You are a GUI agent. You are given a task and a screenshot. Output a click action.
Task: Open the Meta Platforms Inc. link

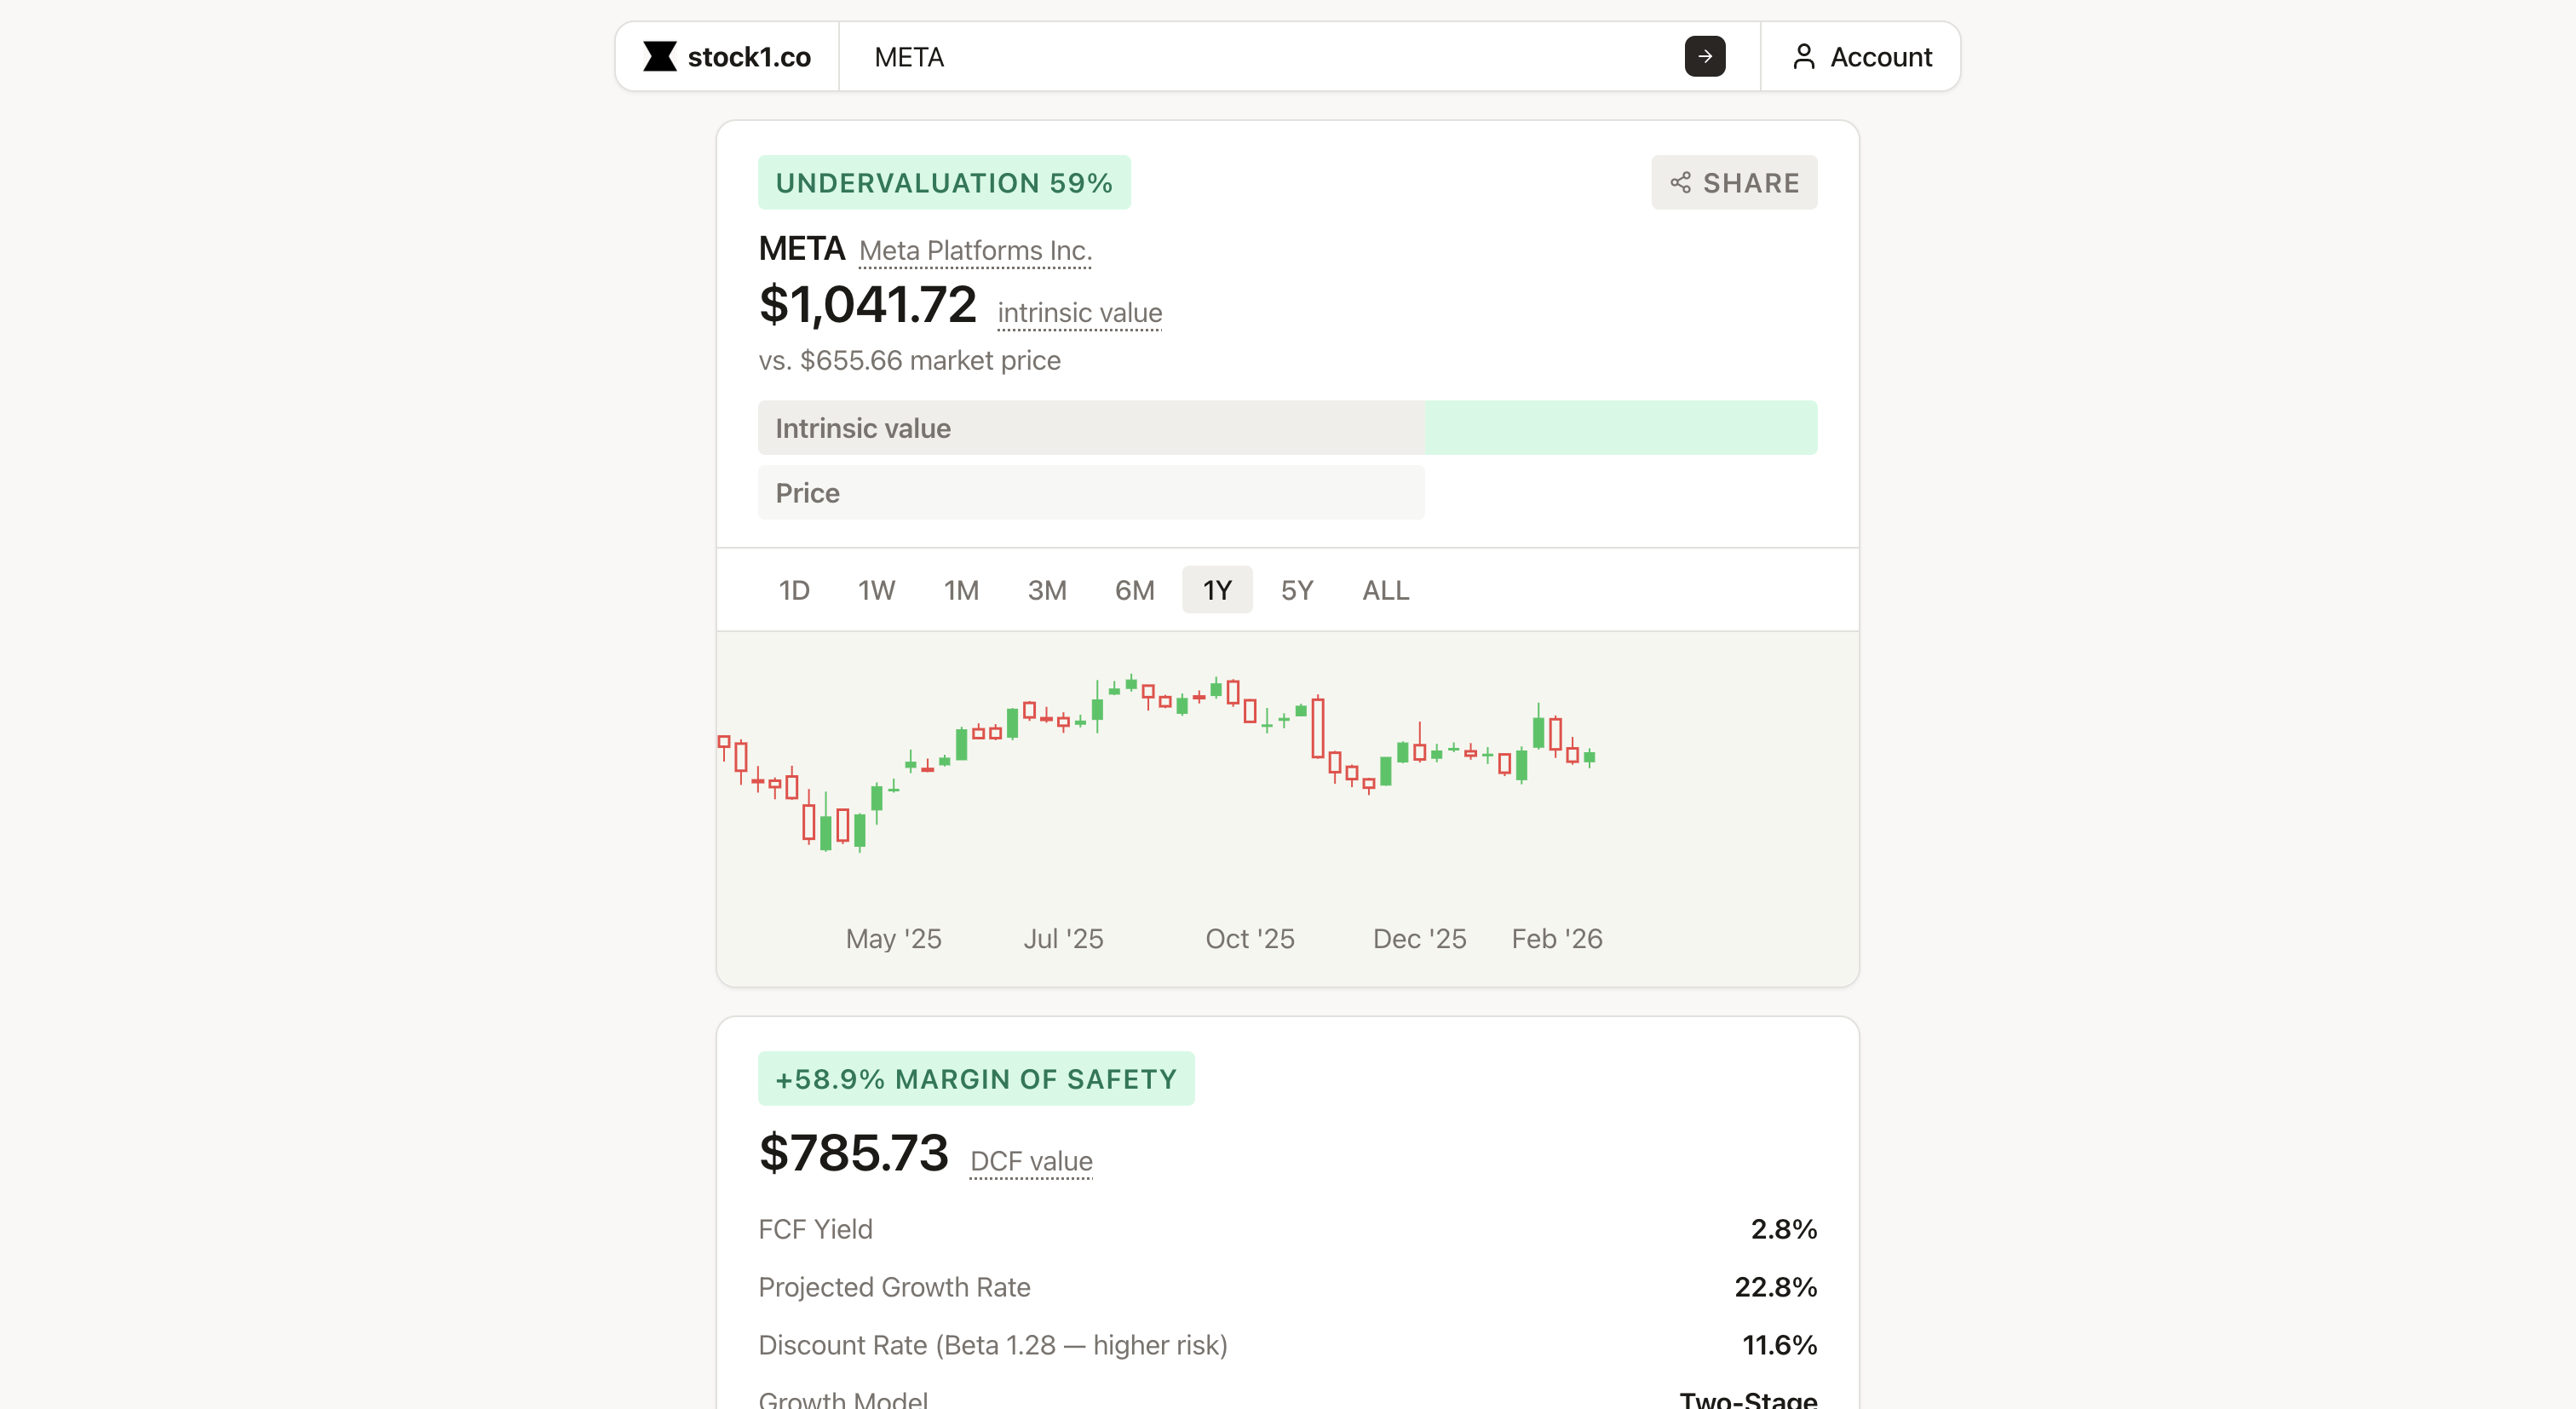[x=974, y=250]
